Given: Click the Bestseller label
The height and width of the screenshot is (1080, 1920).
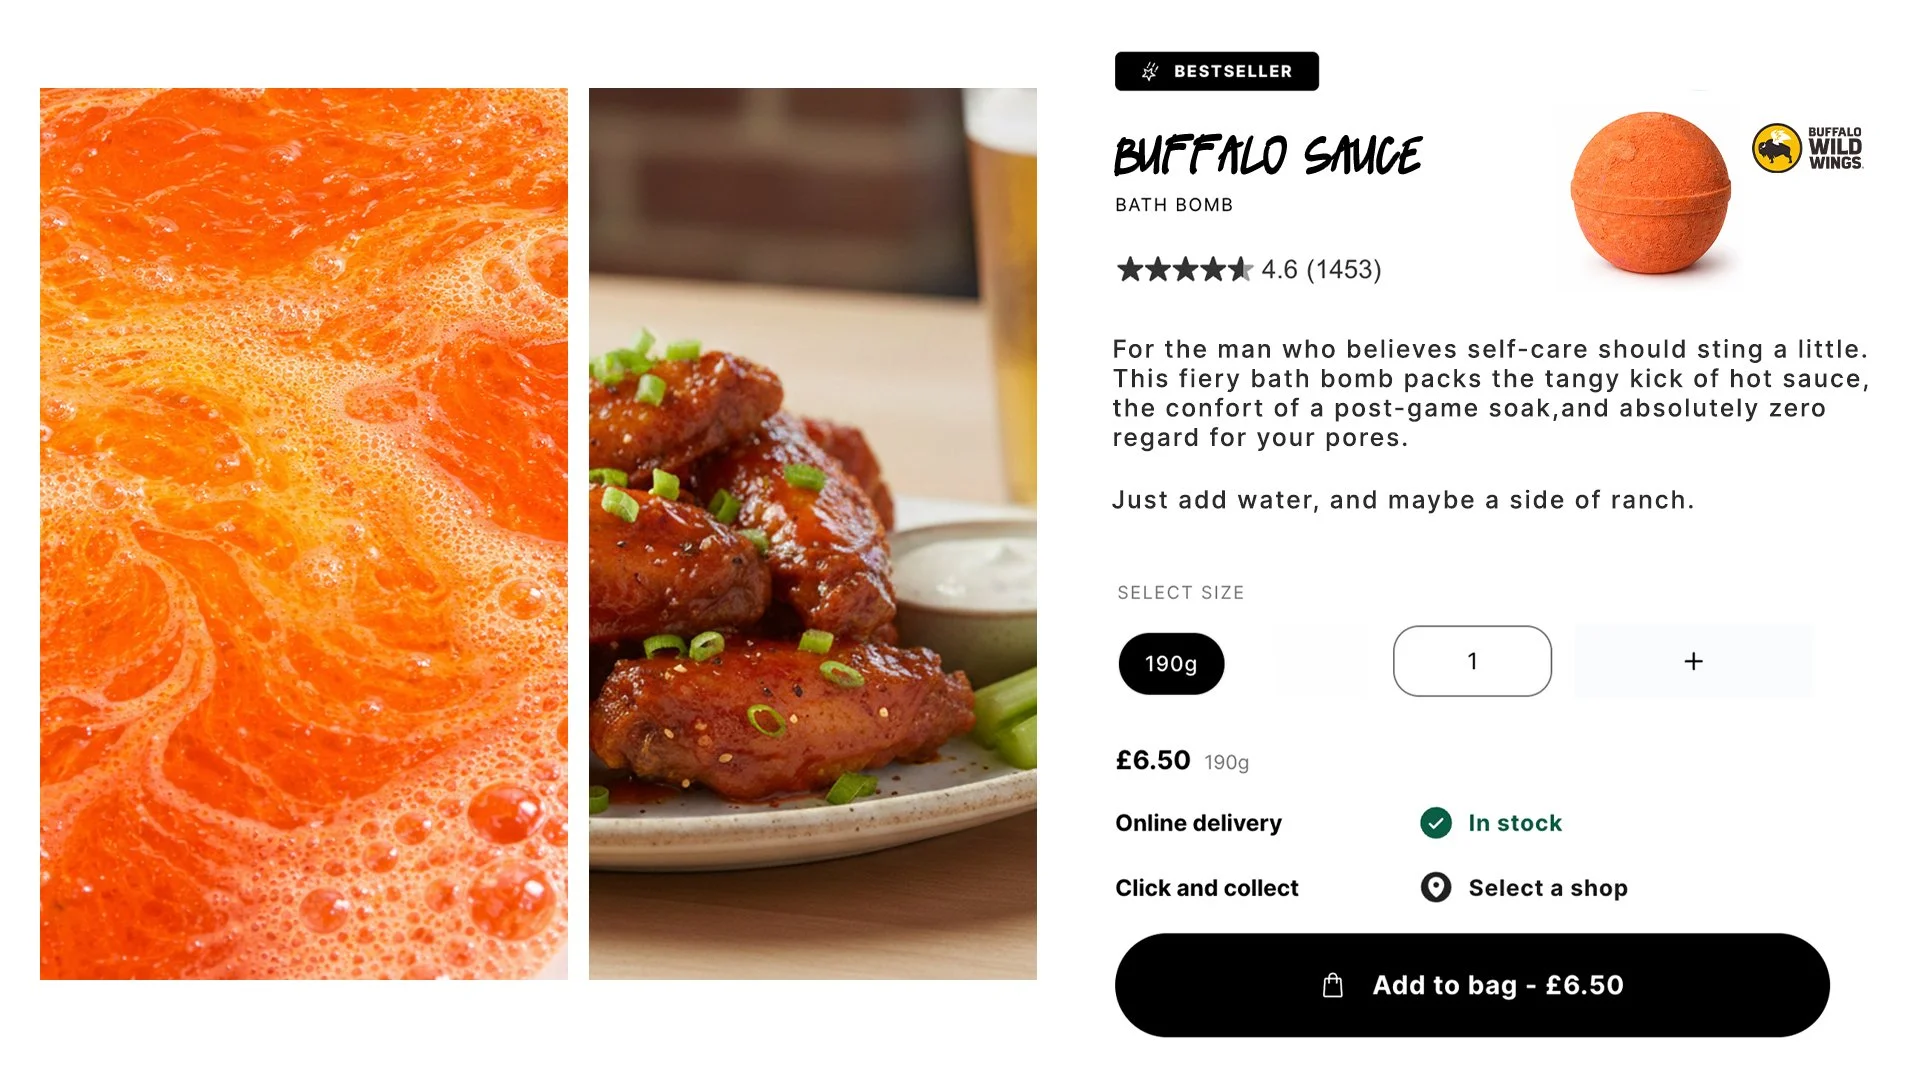Looking at the screenshot, I should pos(1232,71).
